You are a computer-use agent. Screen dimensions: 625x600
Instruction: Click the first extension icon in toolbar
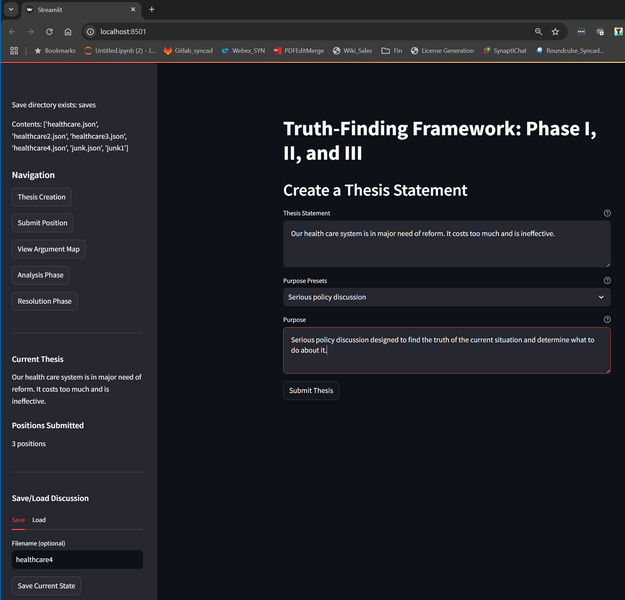pos(581,31)
